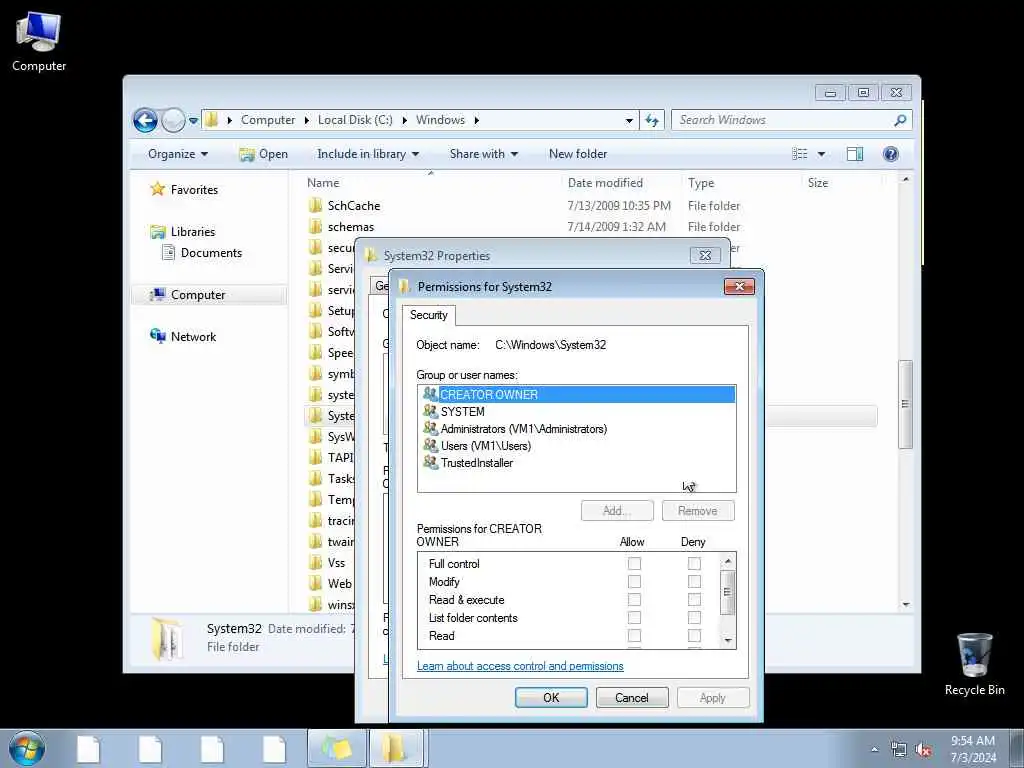
Task: Toggle the preview pane icon
Action: [x=855, y=154]
